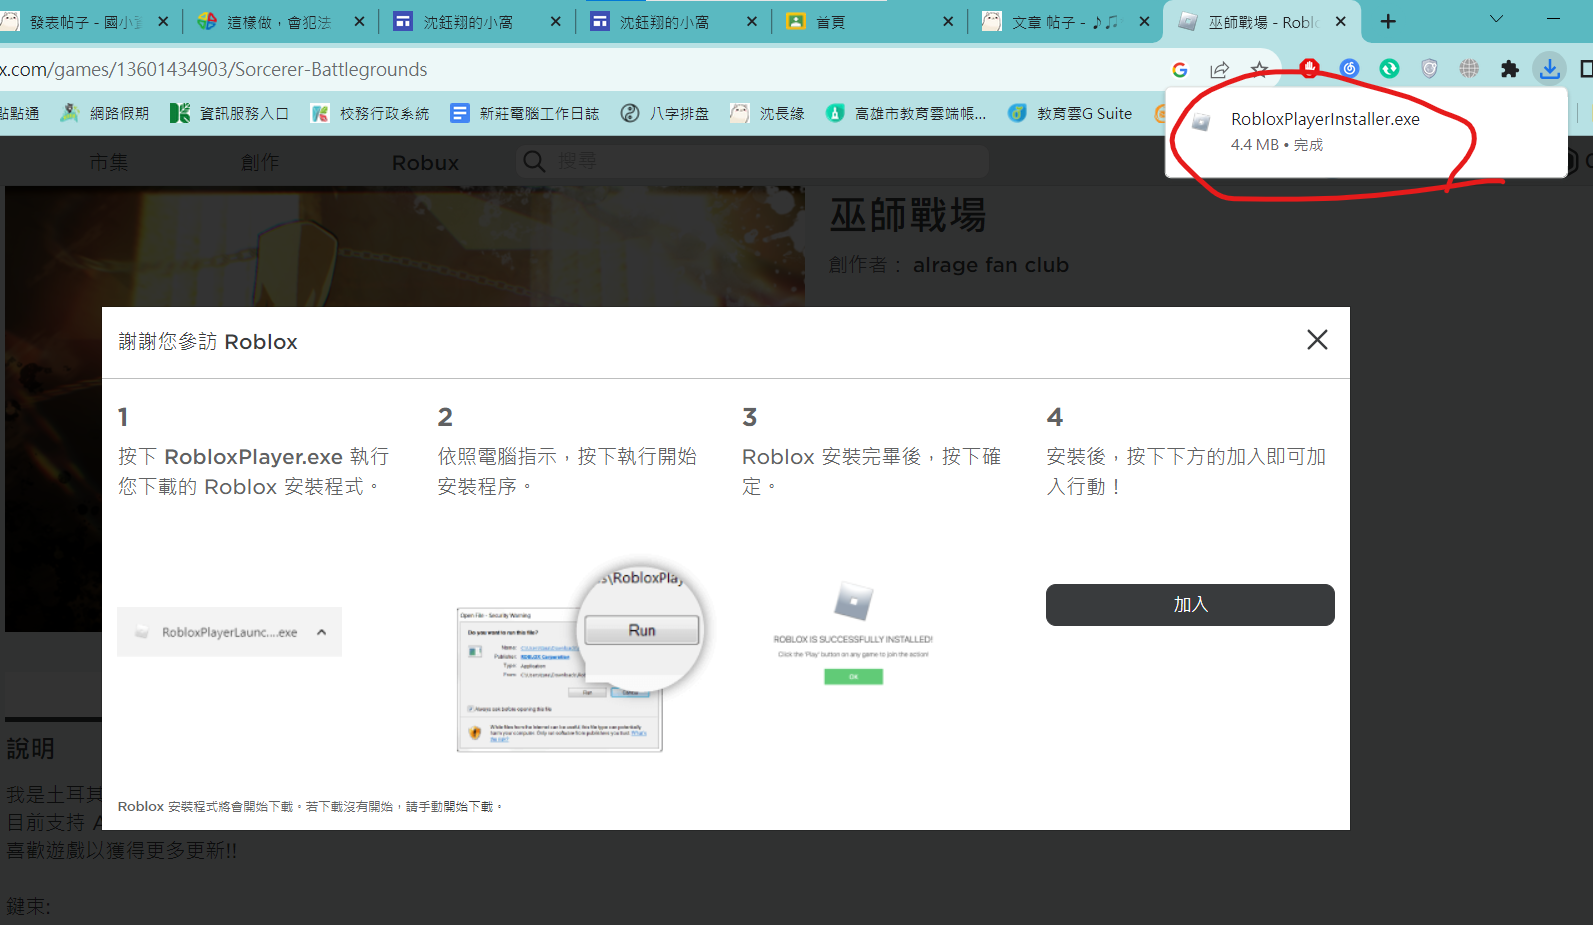1593x925 pixels.
Task: Open the Chrome downloads icon
Action: pos(1549,68)
